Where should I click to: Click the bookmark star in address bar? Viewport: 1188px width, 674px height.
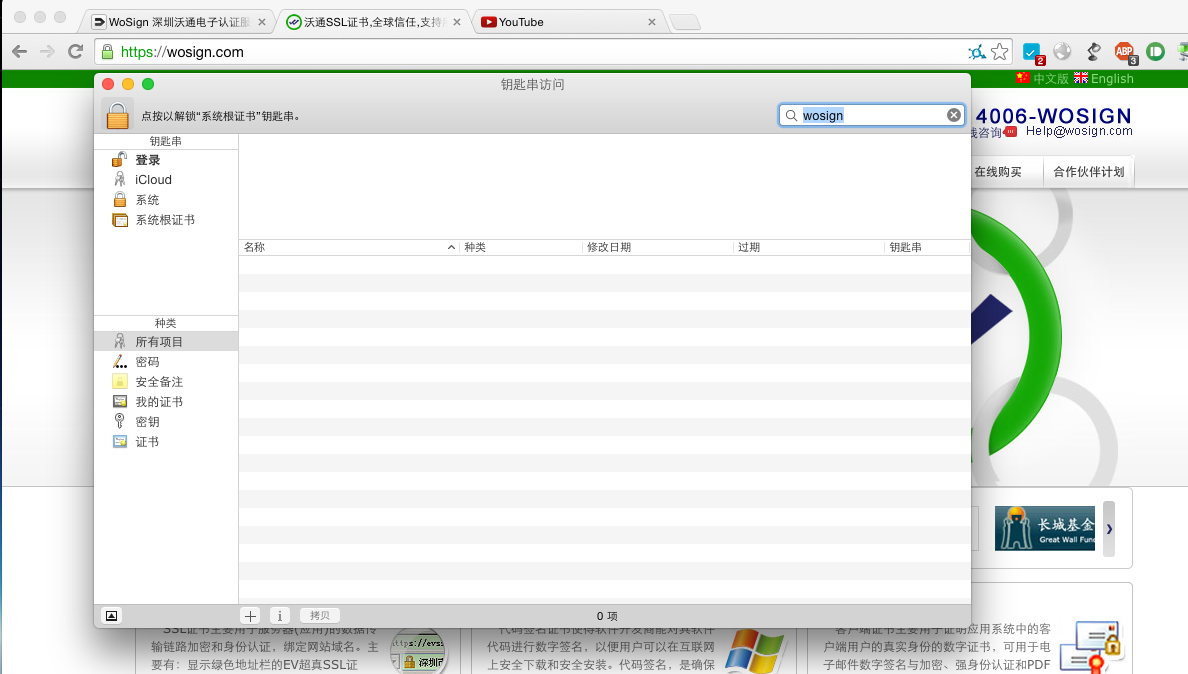[x=999, y=52]
